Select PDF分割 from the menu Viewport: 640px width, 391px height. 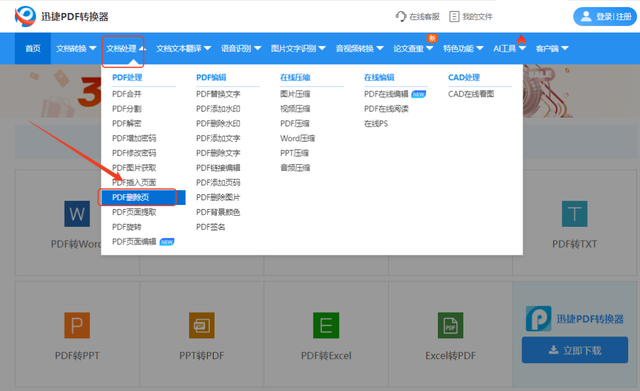tap(127, 109)
